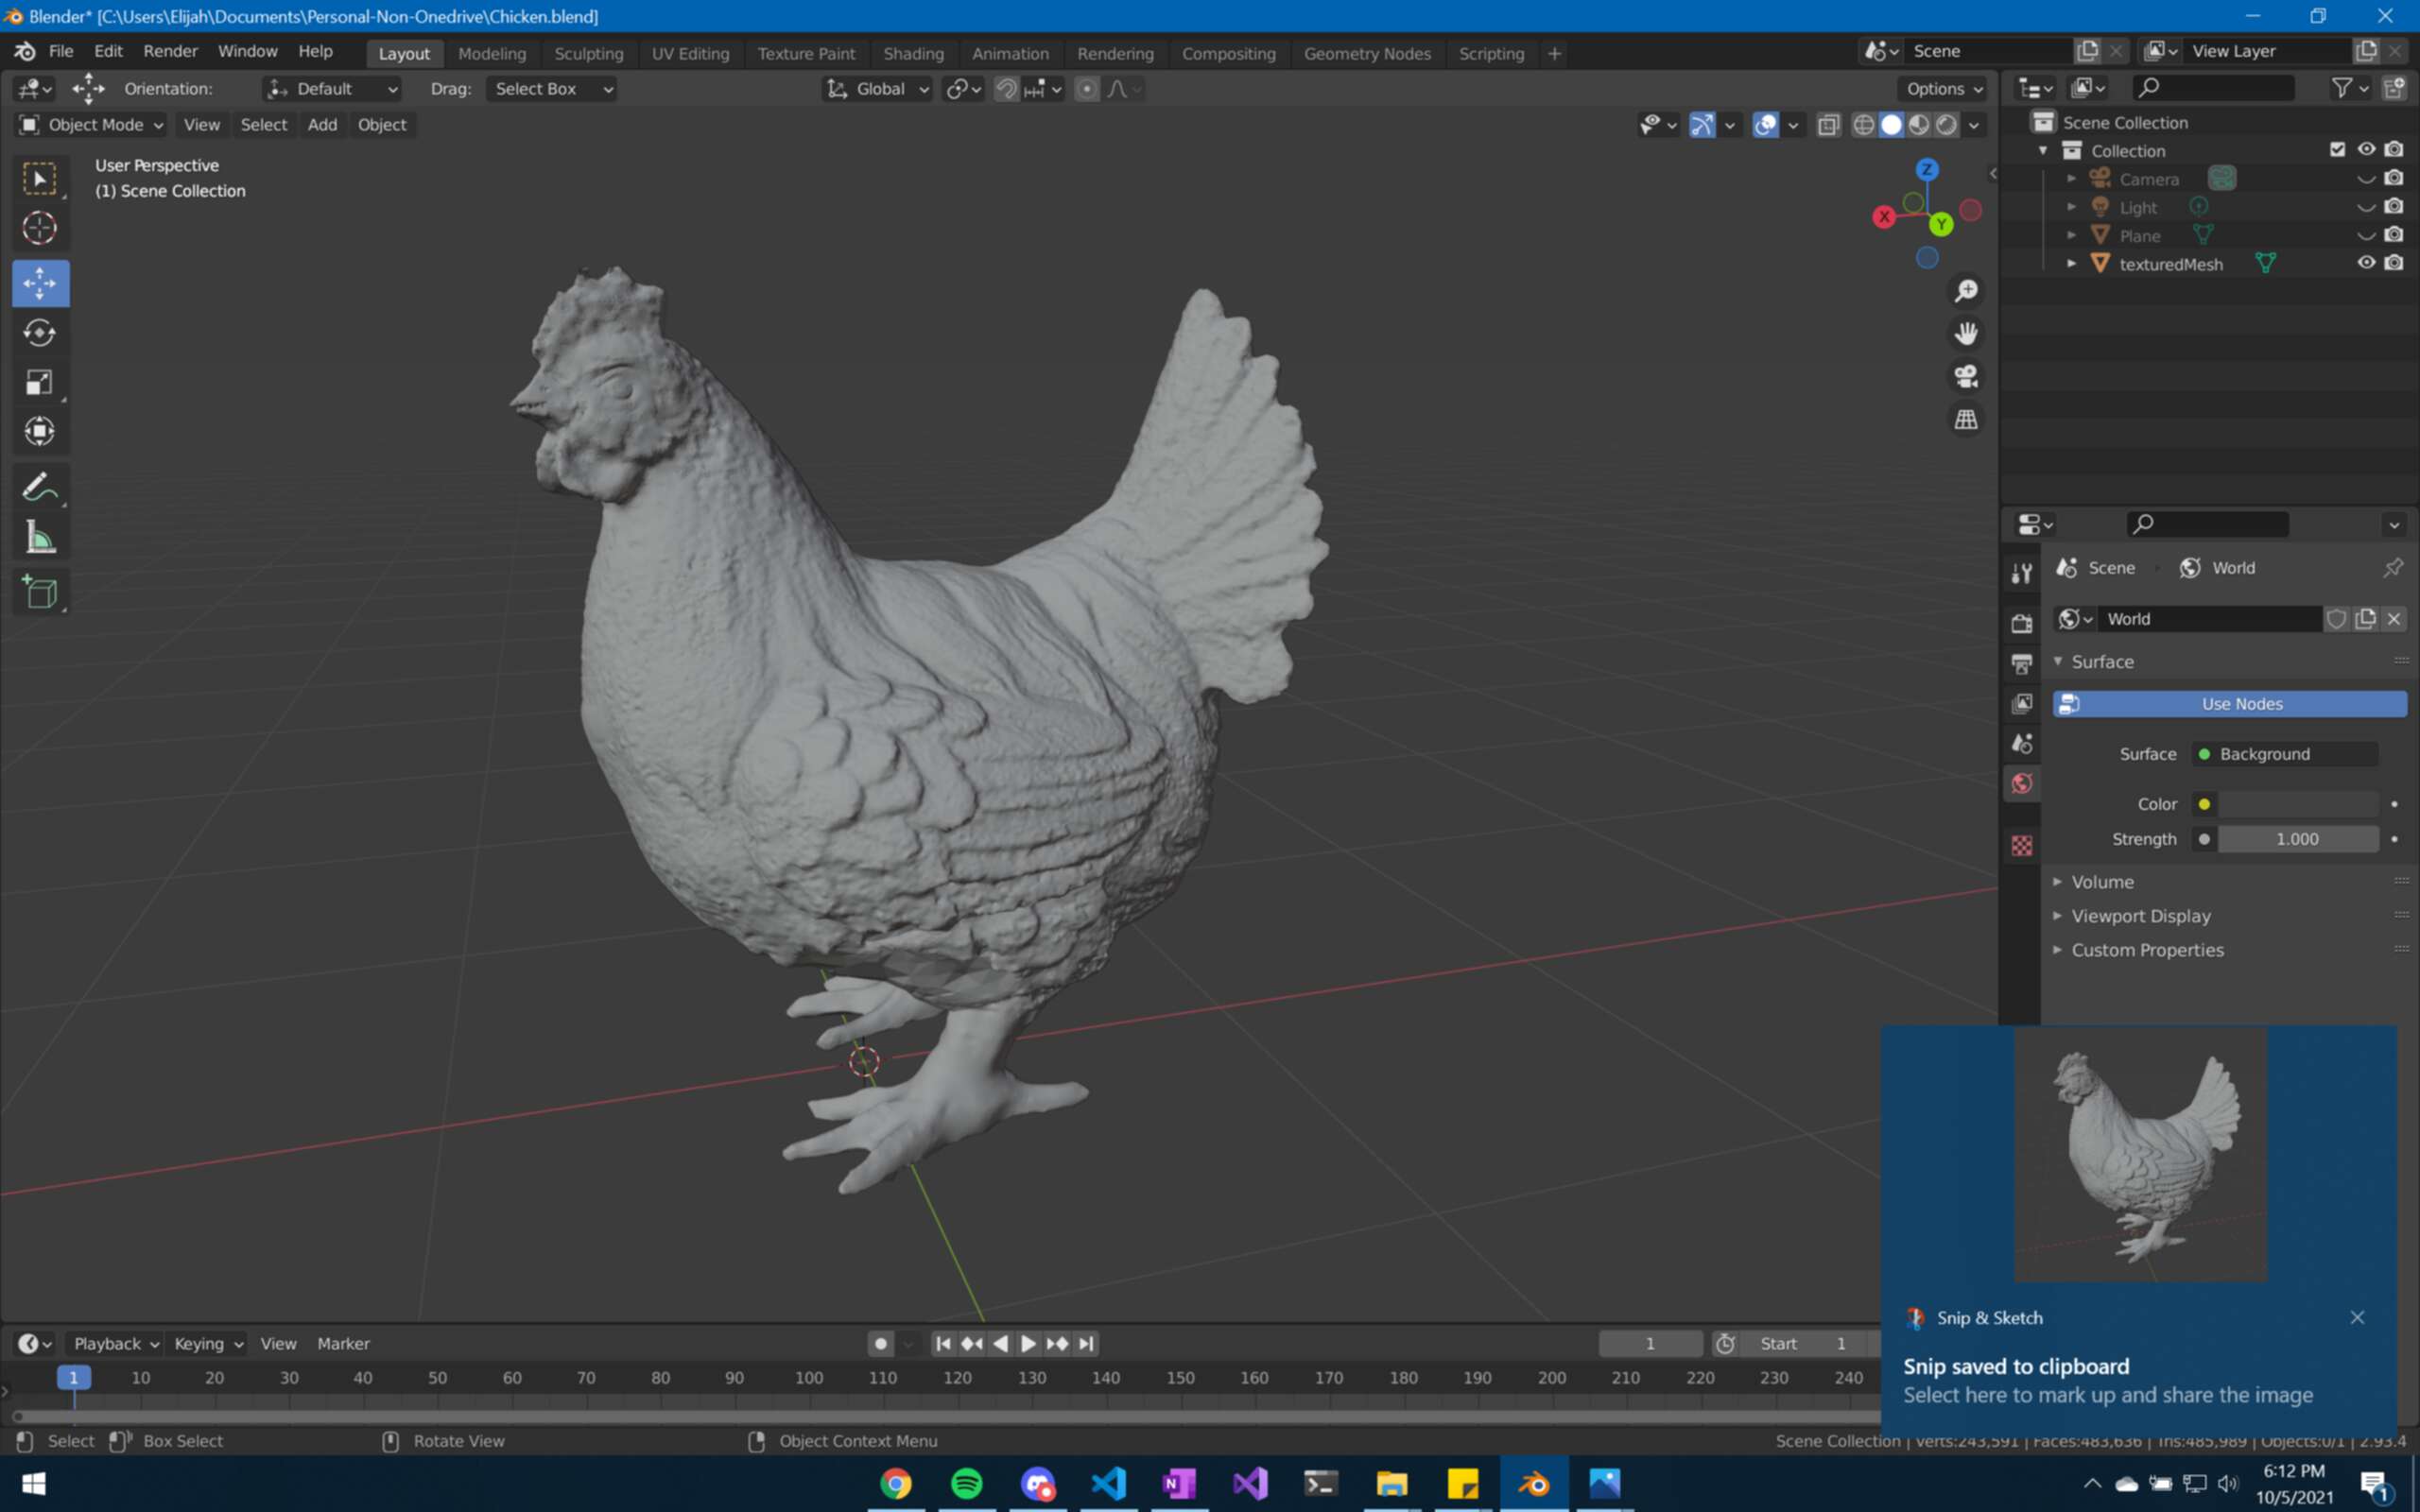
Task: Open Scene properties tab
Action: pos(2022,743)
